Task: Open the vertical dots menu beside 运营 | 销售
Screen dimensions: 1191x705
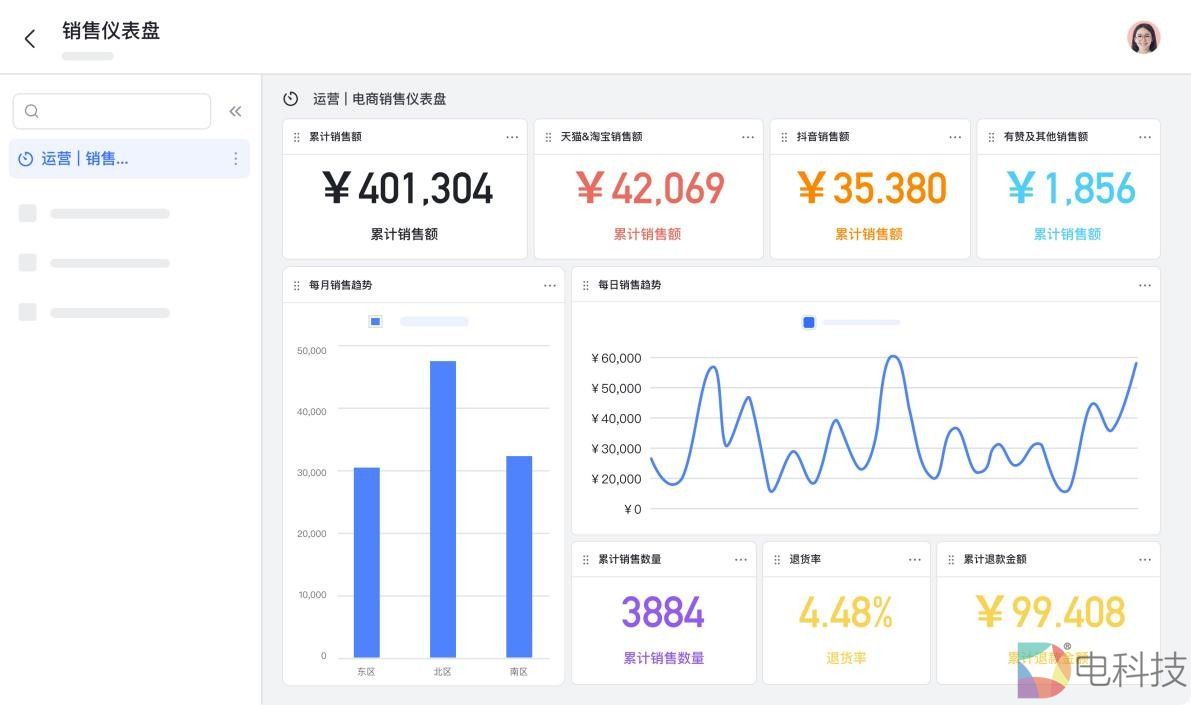Action: 236,159
